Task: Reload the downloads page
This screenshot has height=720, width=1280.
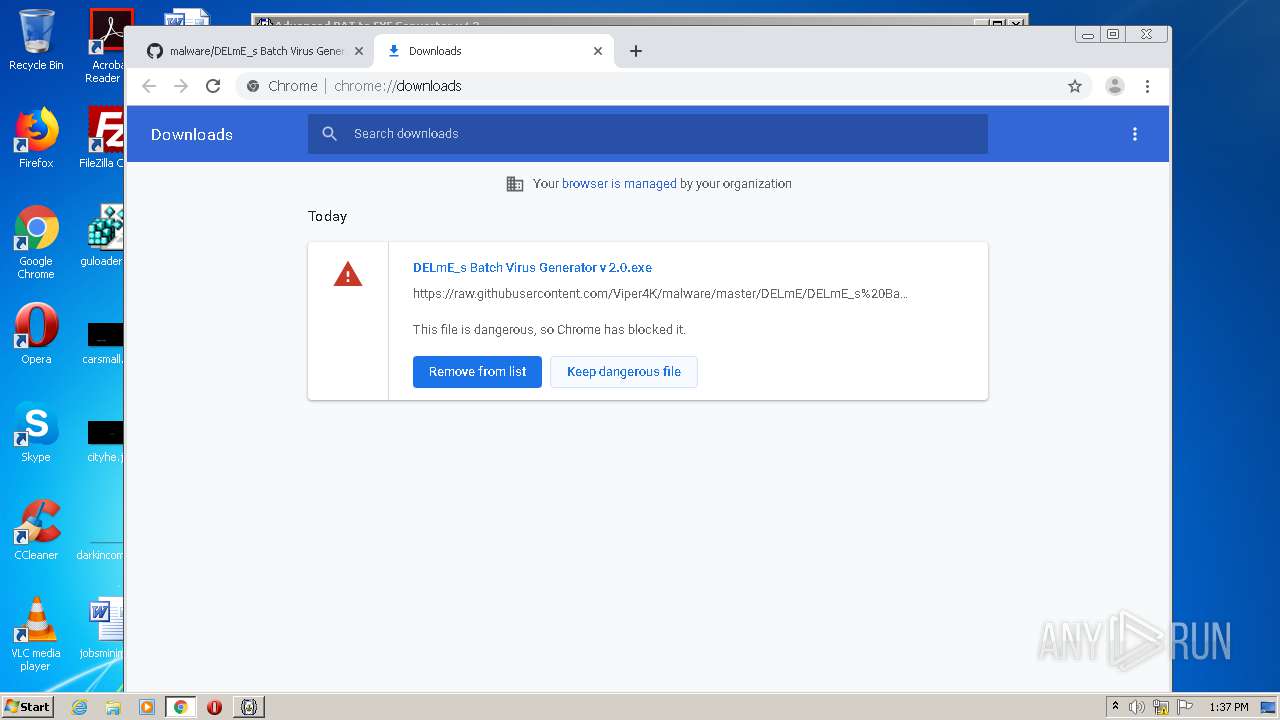Action: (213, 86)
